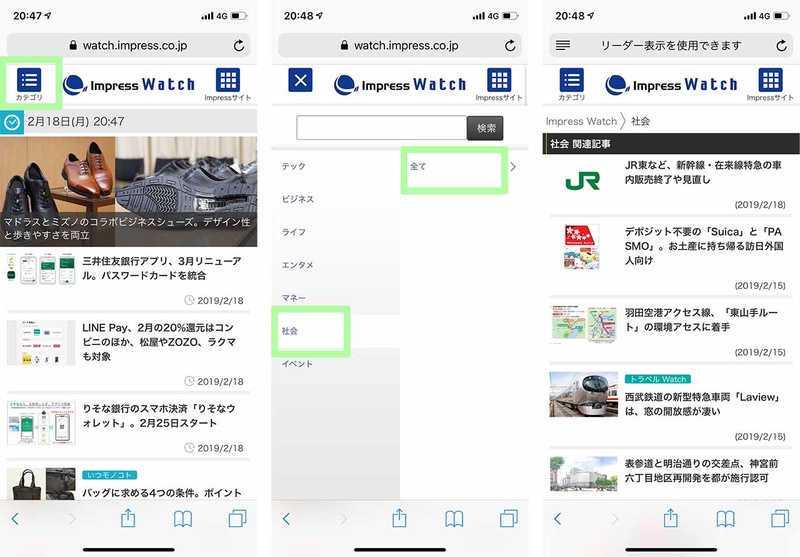Go back using the right phone's Safari back arrow
The width and height of the screenshot is (800, 557).
[558, 519]
